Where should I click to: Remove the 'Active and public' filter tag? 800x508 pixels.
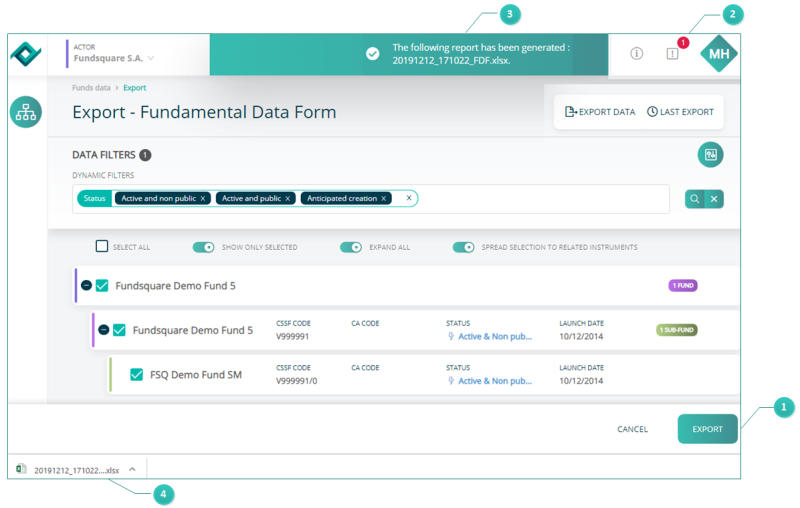(x=288, y=199)
